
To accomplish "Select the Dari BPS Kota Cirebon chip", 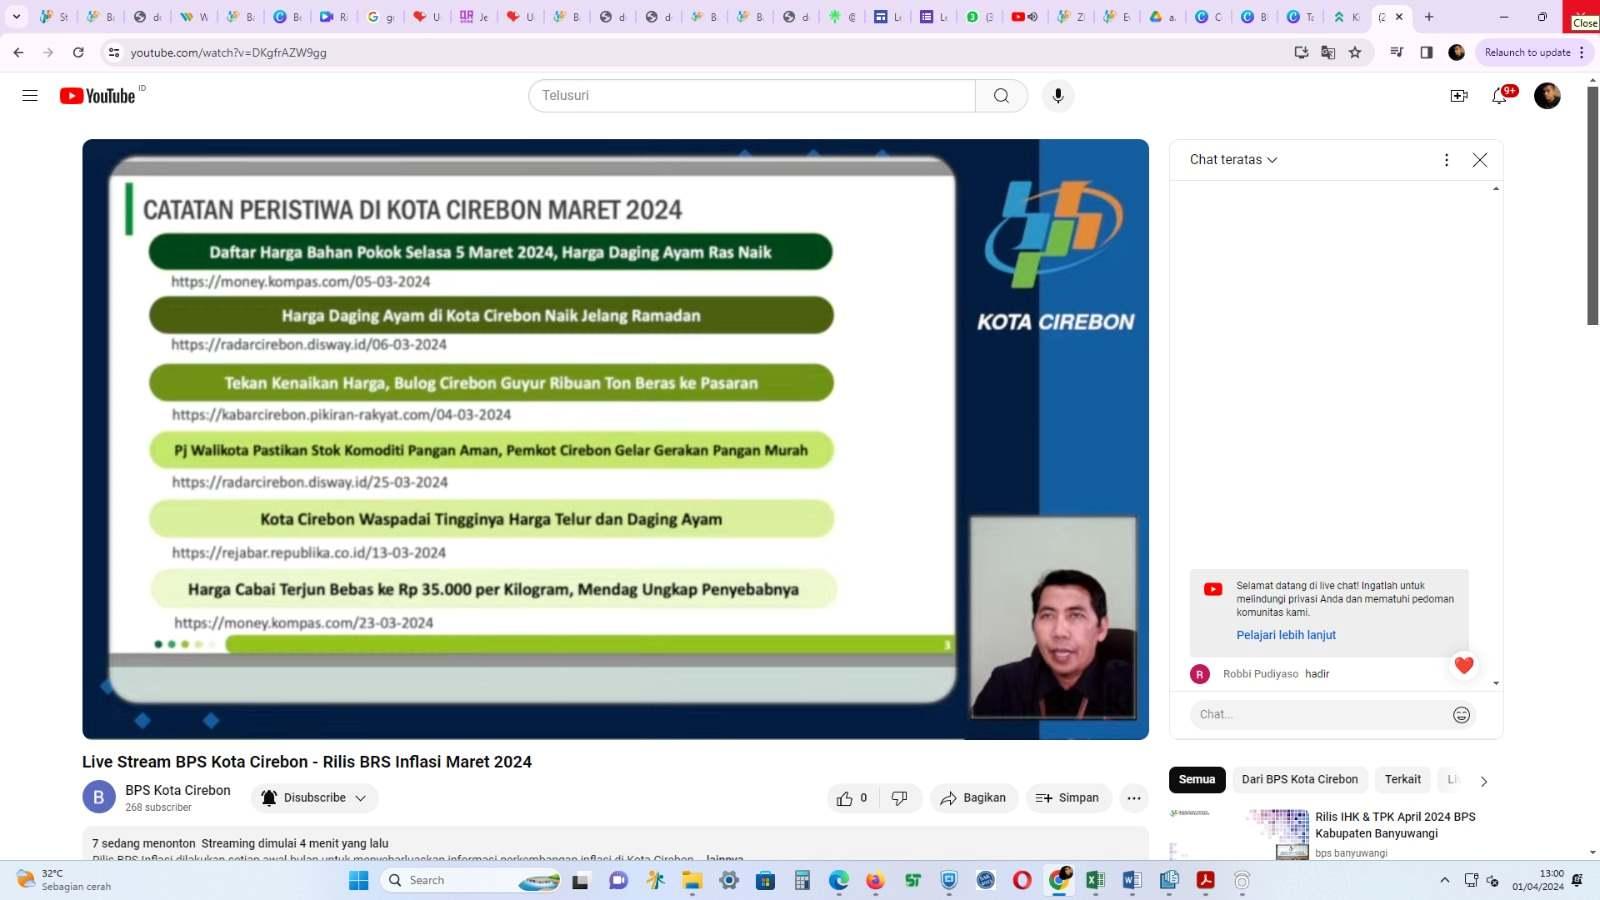I will pyautogui.click(x=1300, y=780).
